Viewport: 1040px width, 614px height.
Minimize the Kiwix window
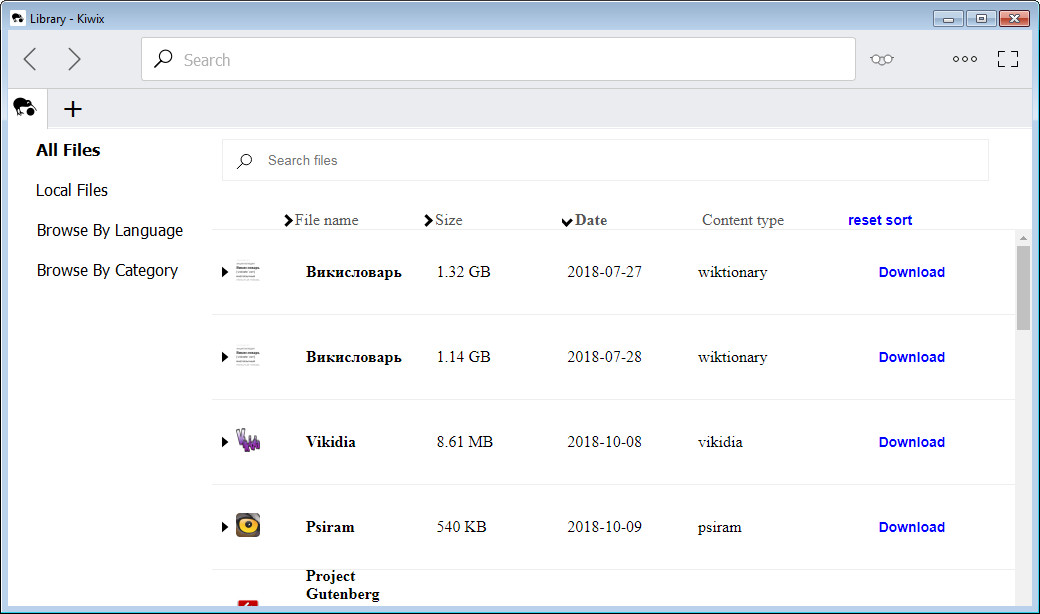(948, 19)
